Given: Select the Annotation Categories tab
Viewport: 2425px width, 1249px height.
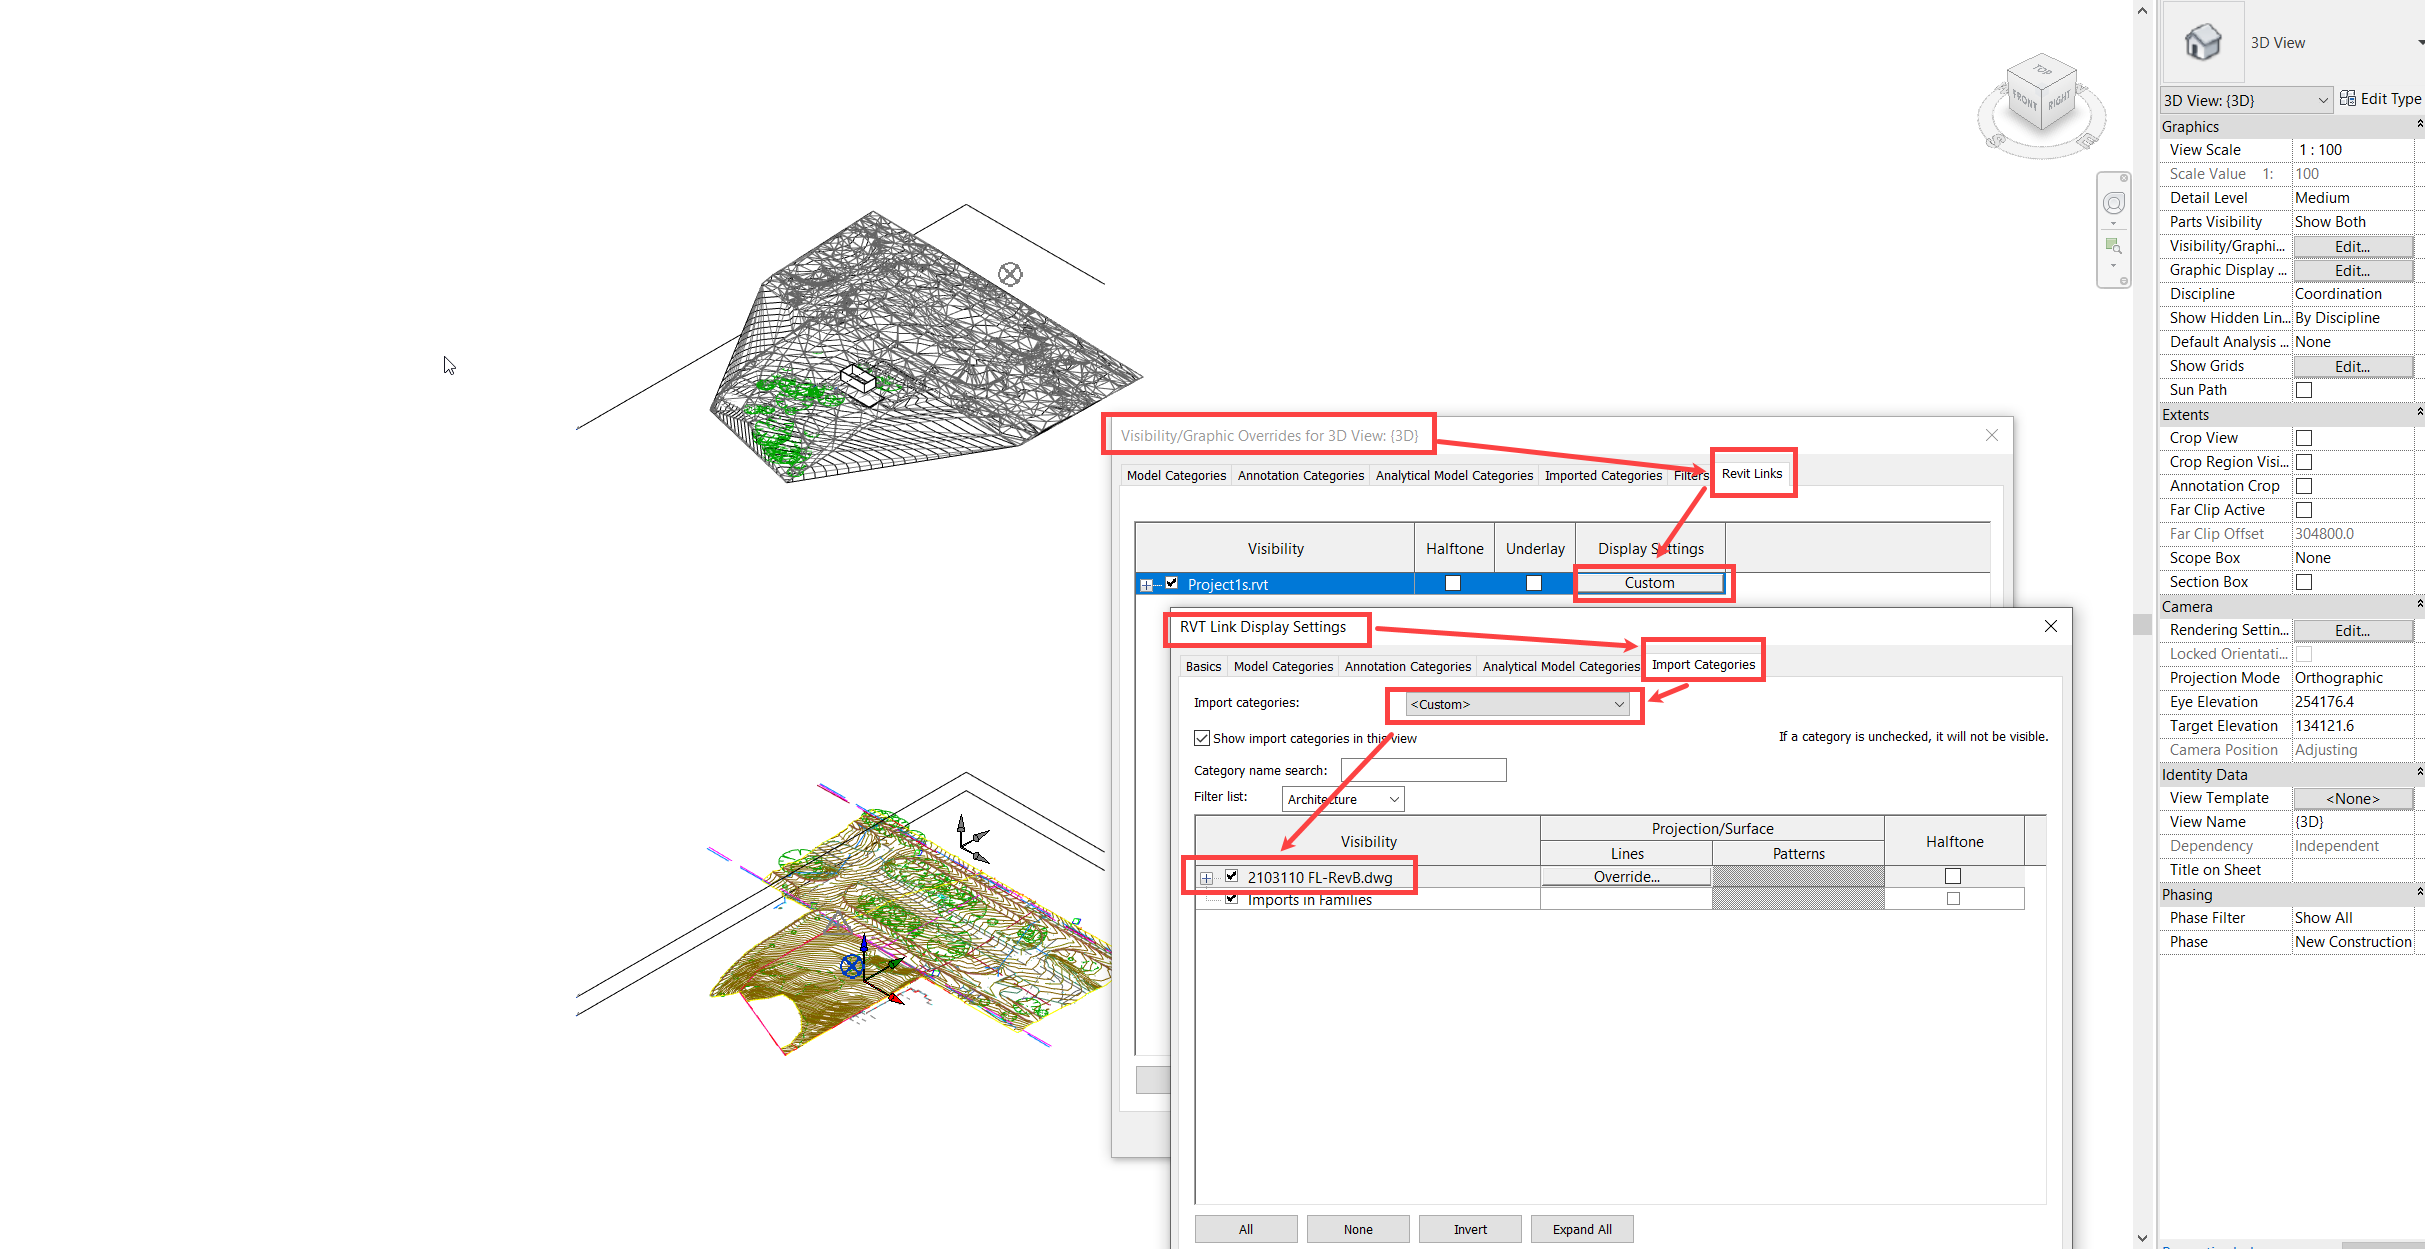Looking at the screenshot, I should coord(1408,666).
